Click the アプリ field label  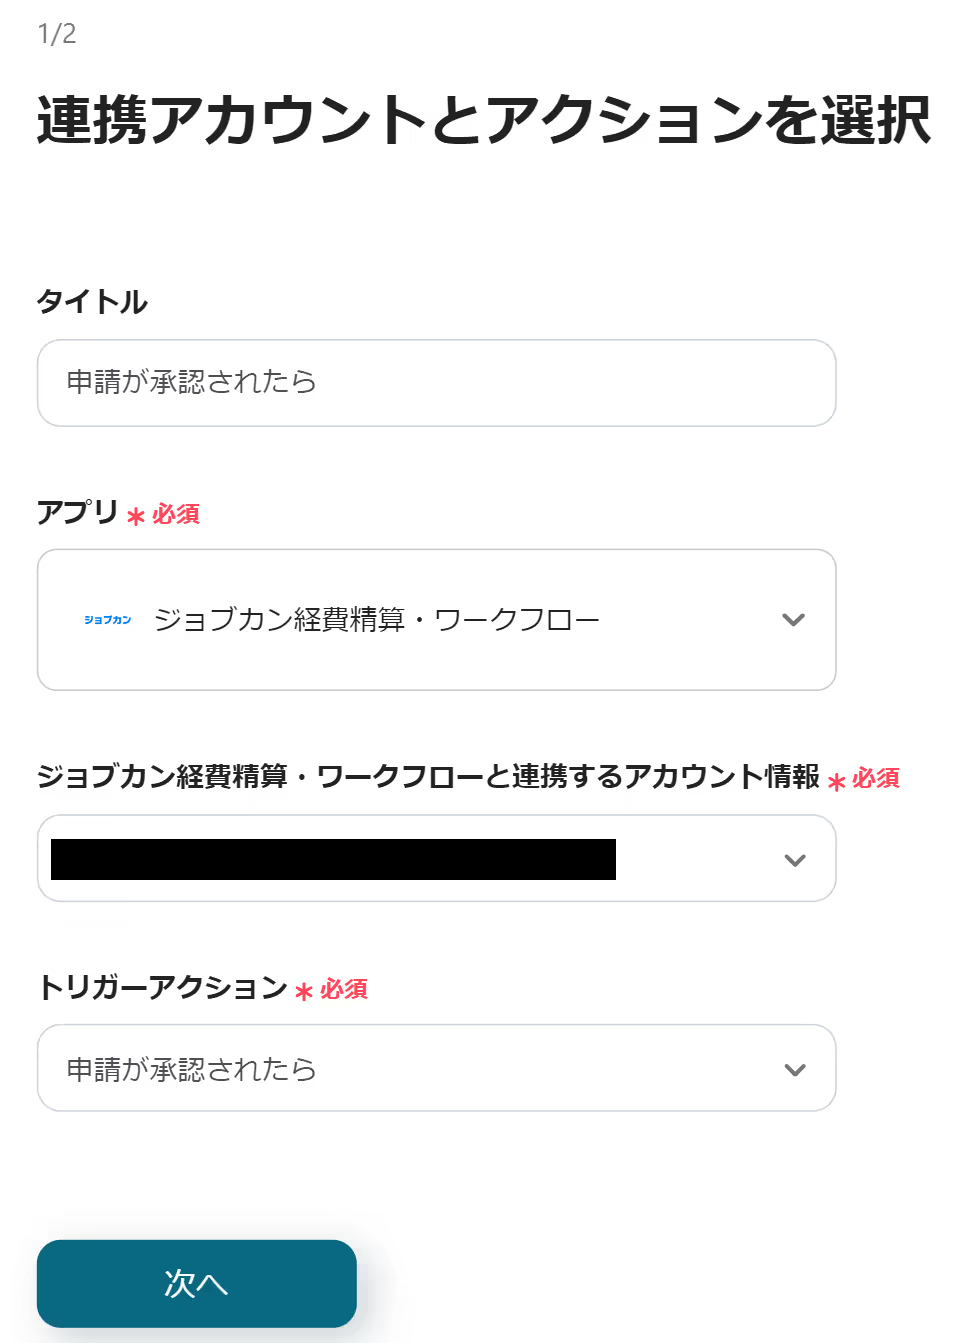click(x=78, y=512)
